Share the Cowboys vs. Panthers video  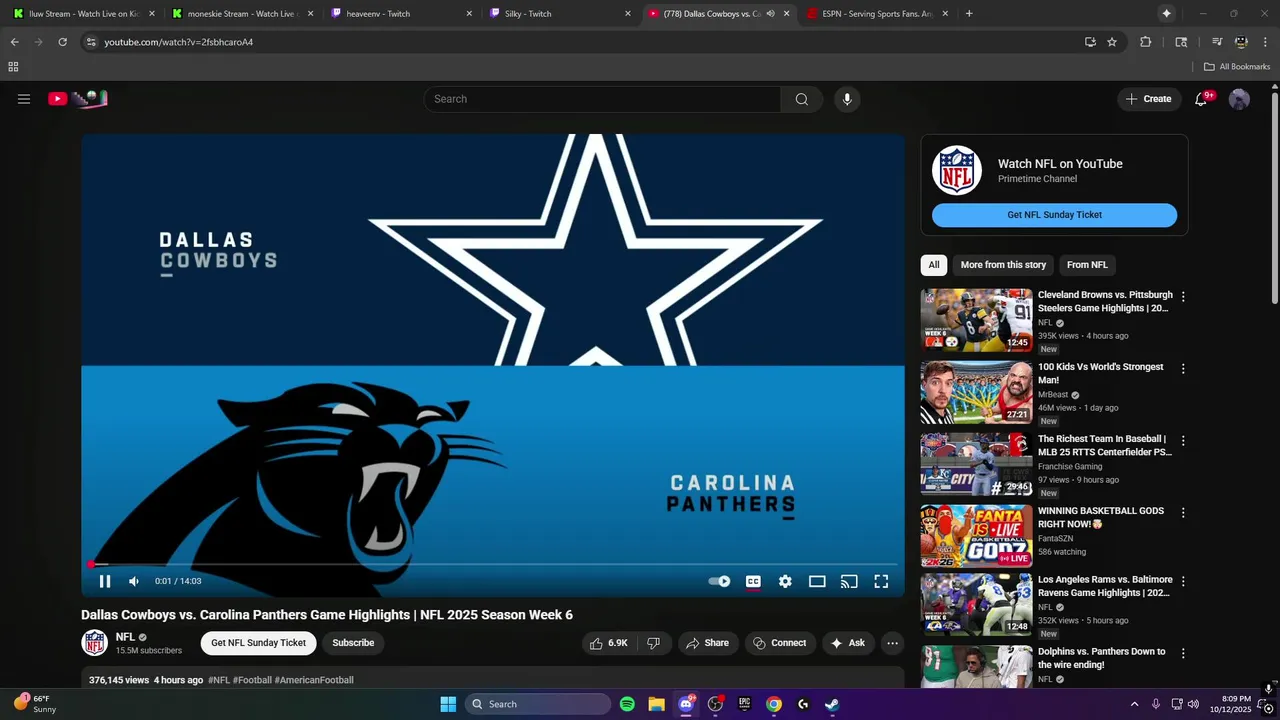click(707, 643)
